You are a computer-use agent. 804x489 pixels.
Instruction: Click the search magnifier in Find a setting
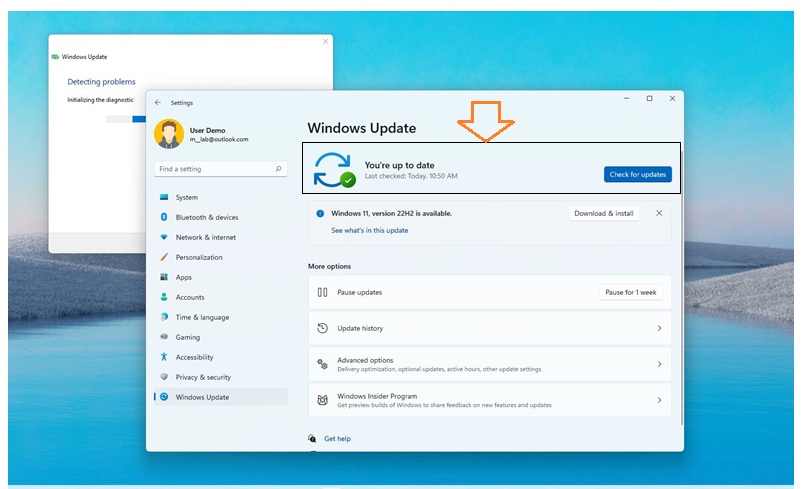278,169
